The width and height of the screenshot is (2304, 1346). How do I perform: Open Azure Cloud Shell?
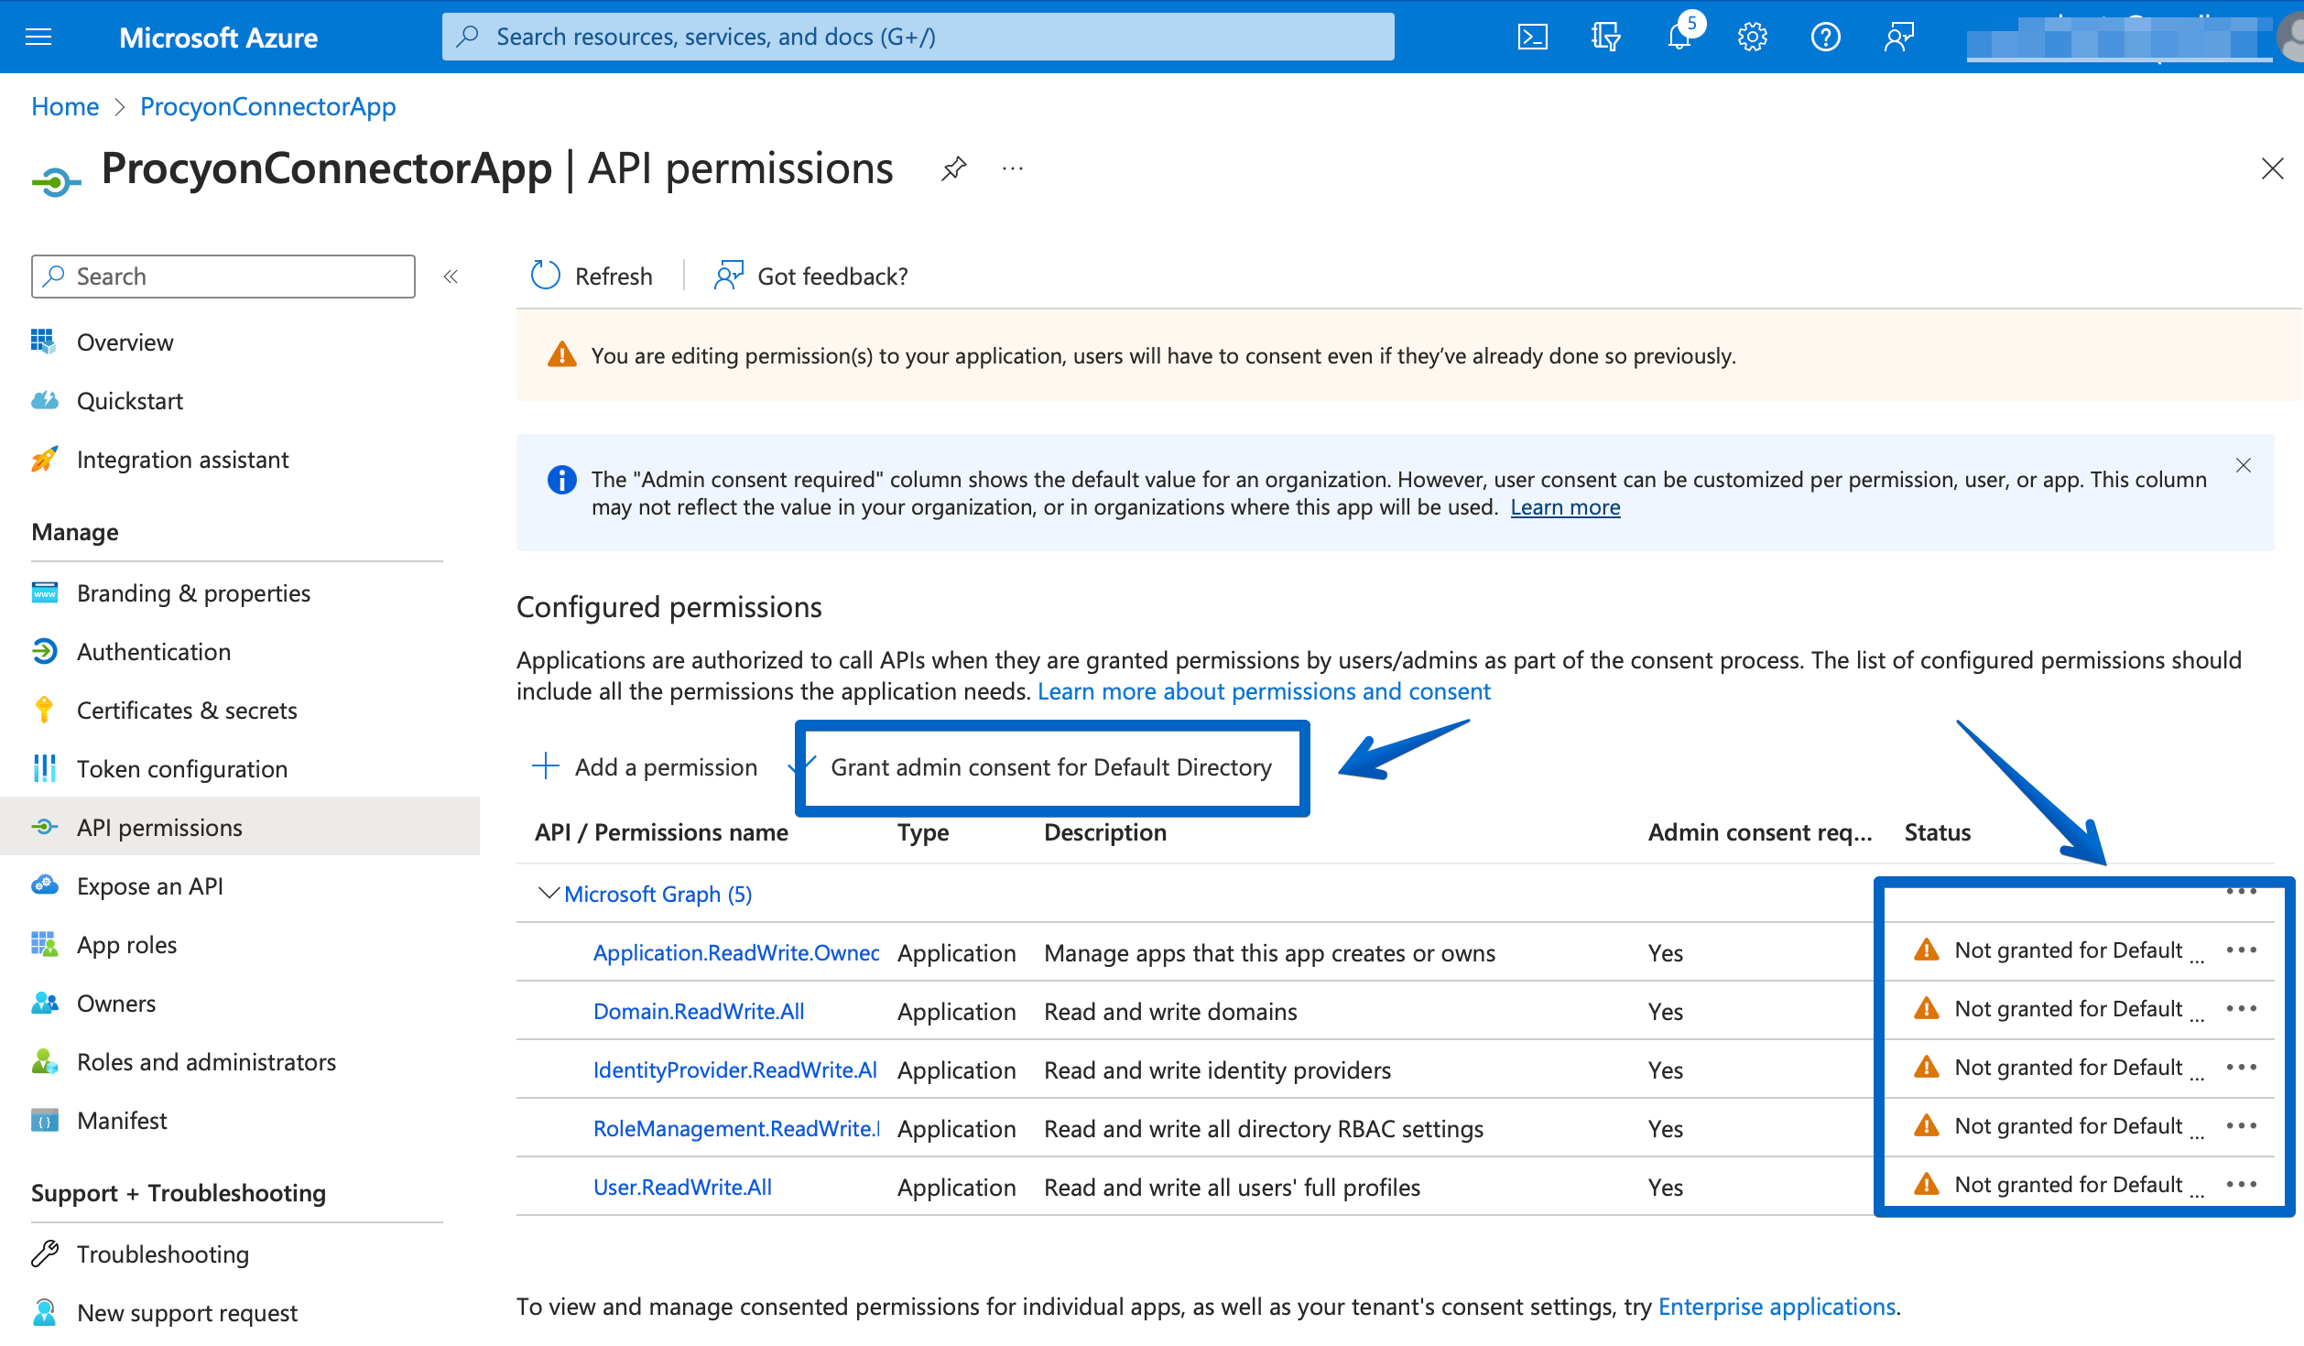click(x=1532, y=36)
